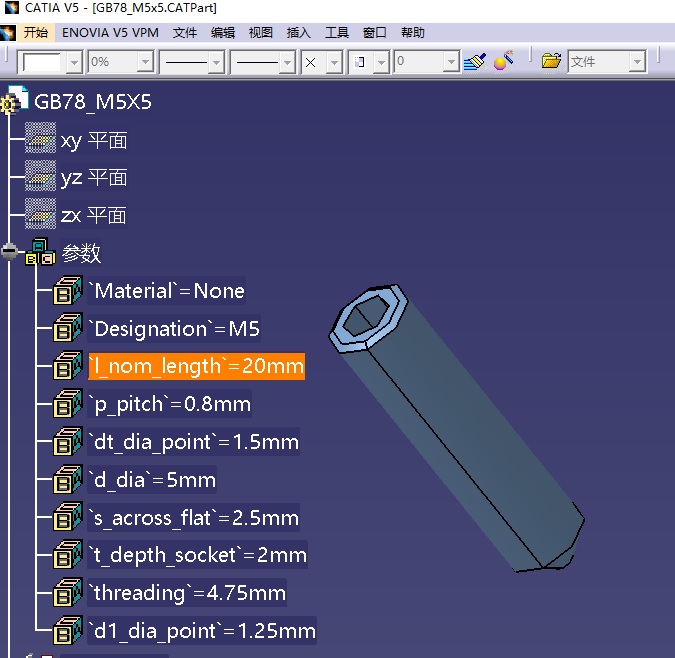Click the d1_dia_point parameter icon
This screenshot has width=675, height=658.
pyautogui.click(x=68, y=630)
